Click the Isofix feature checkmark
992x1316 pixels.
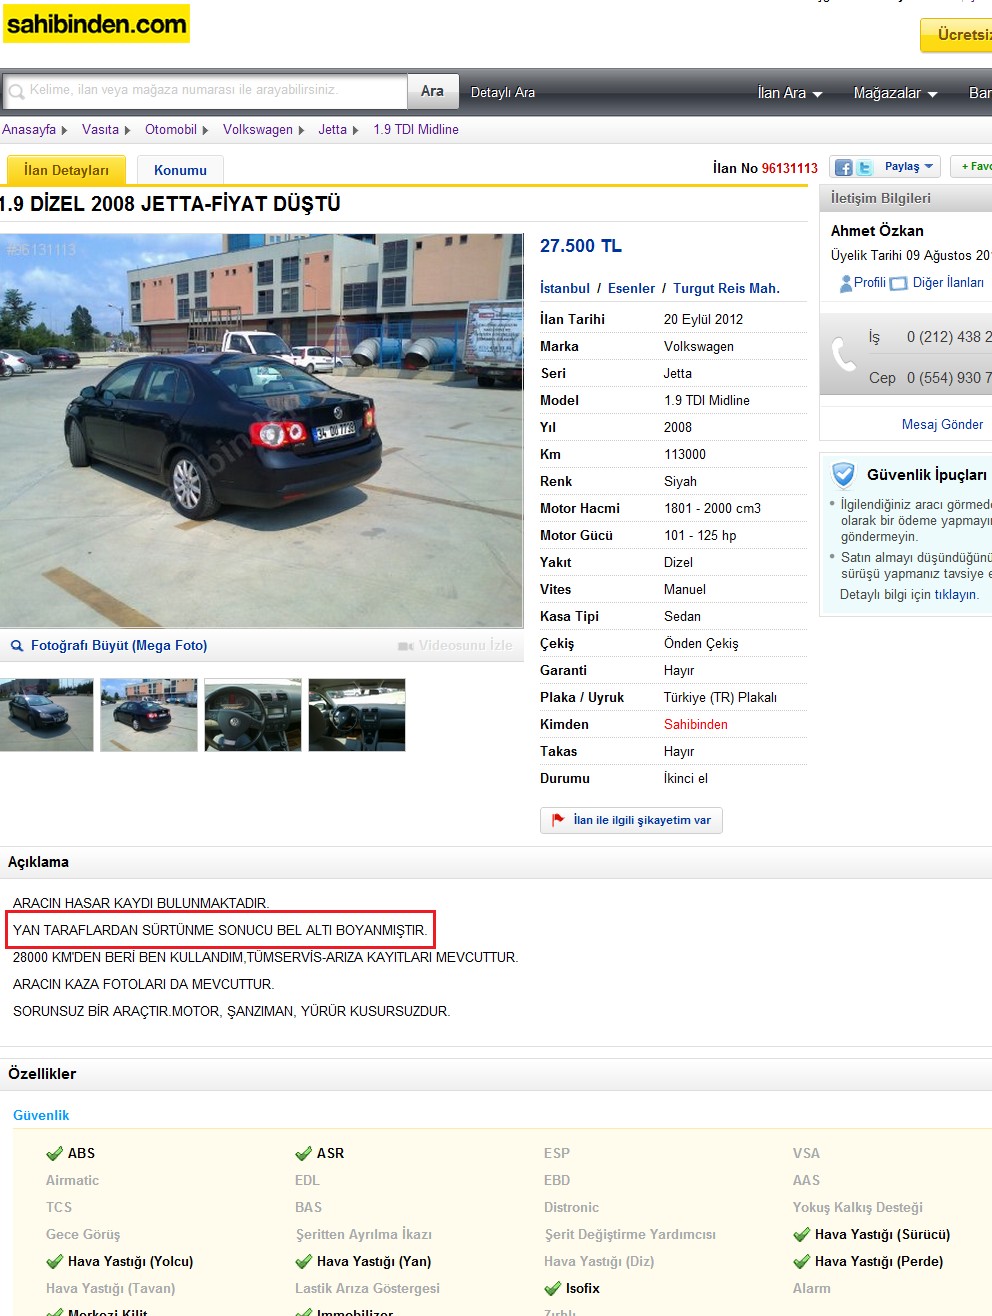tap(553, 1289)
